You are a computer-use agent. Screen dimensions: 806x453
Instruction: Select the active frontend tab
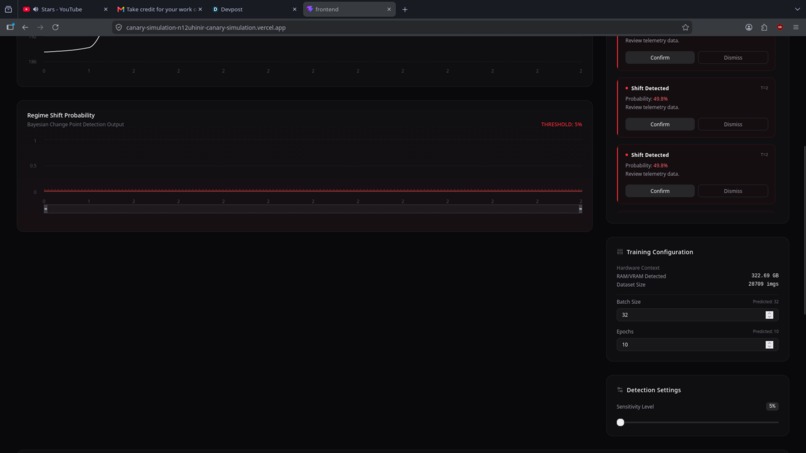tap(347, 9)
